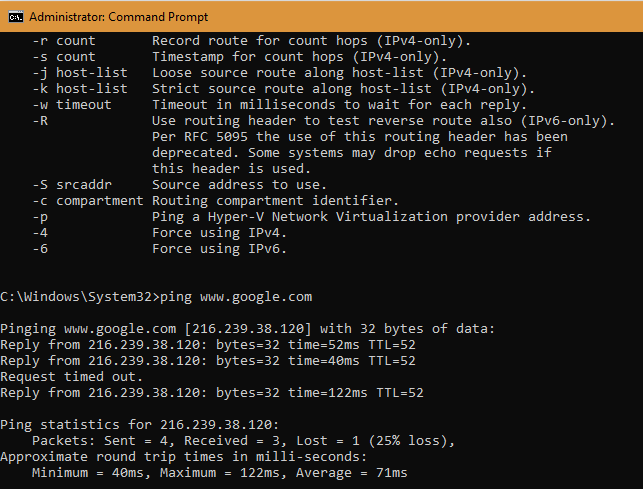Click the Request timed out line

(71, 377)
